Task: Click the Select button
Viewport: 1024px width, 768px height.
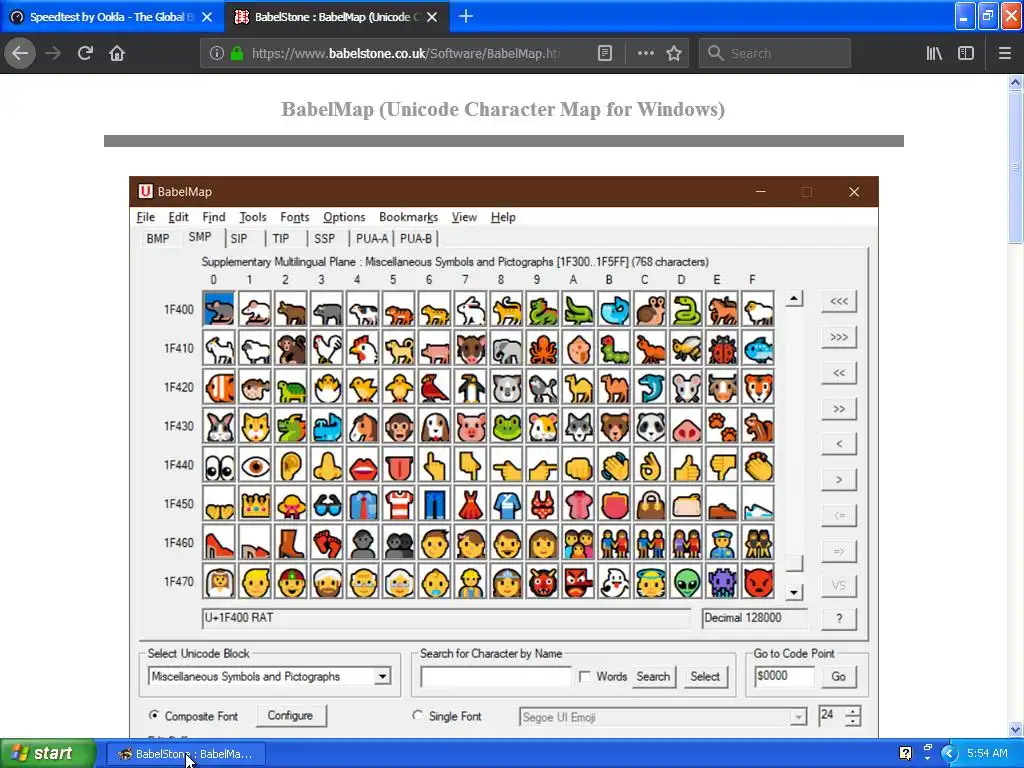Action: [705, 677]
